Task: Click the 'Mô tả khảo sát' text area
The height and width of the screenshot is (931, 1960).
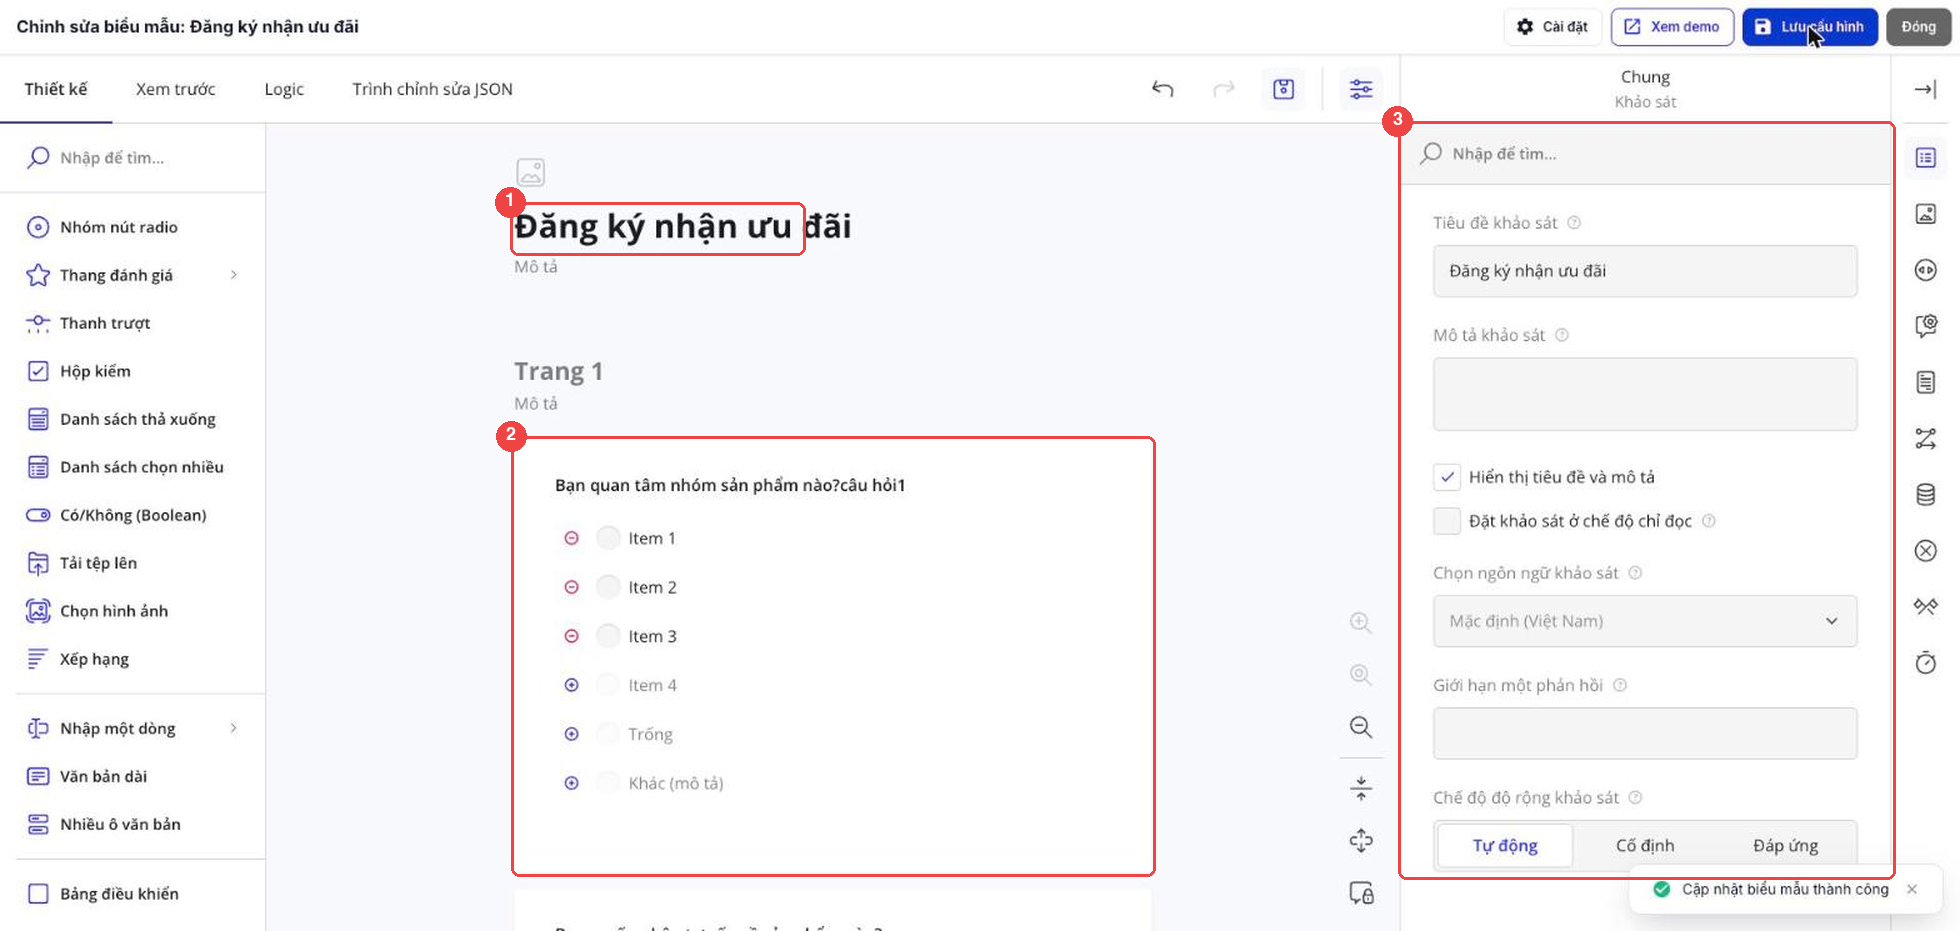Action: (x=1645, y=394)
